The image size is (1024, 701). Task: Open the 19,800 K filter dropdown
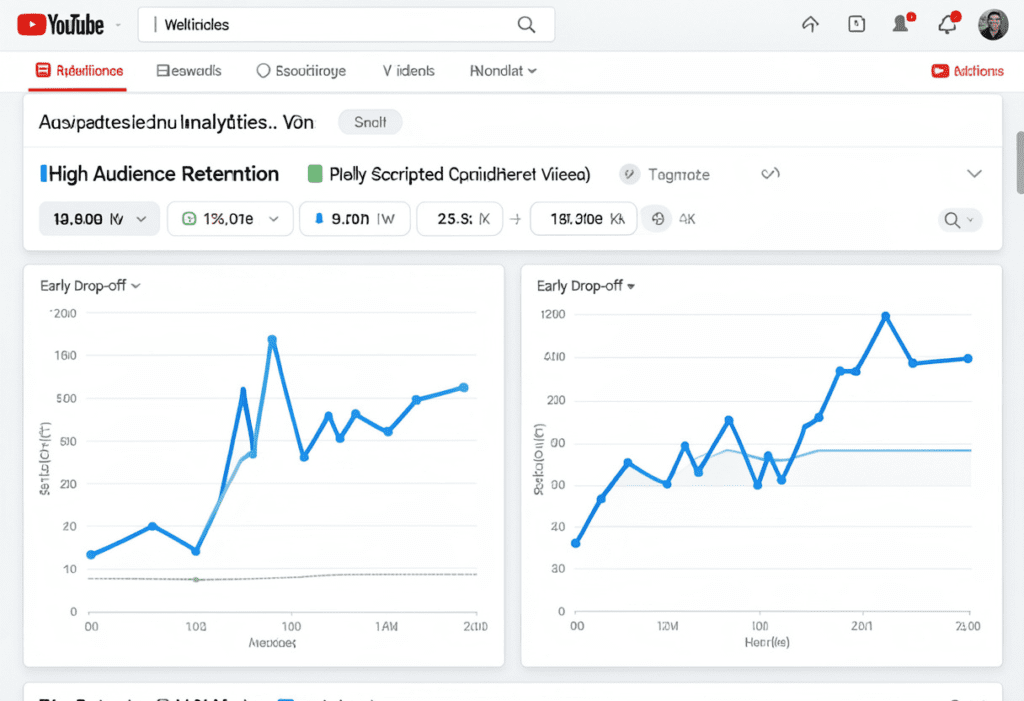[98, 219]
